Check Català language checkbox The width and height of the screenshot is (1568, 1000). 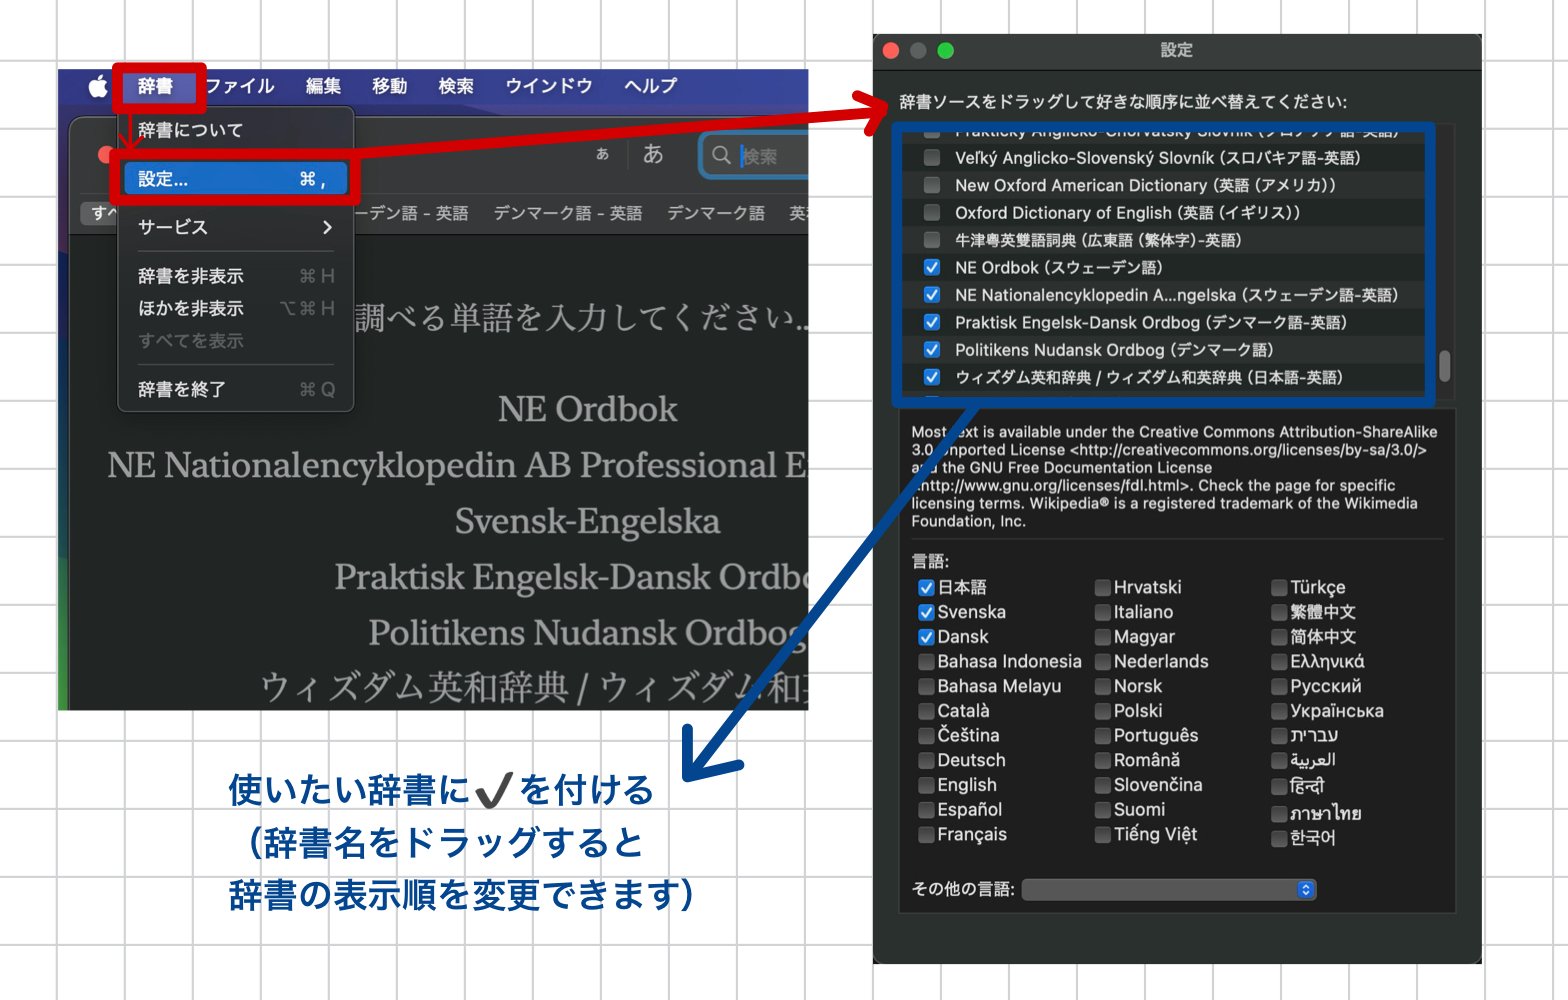click(926, 711)
